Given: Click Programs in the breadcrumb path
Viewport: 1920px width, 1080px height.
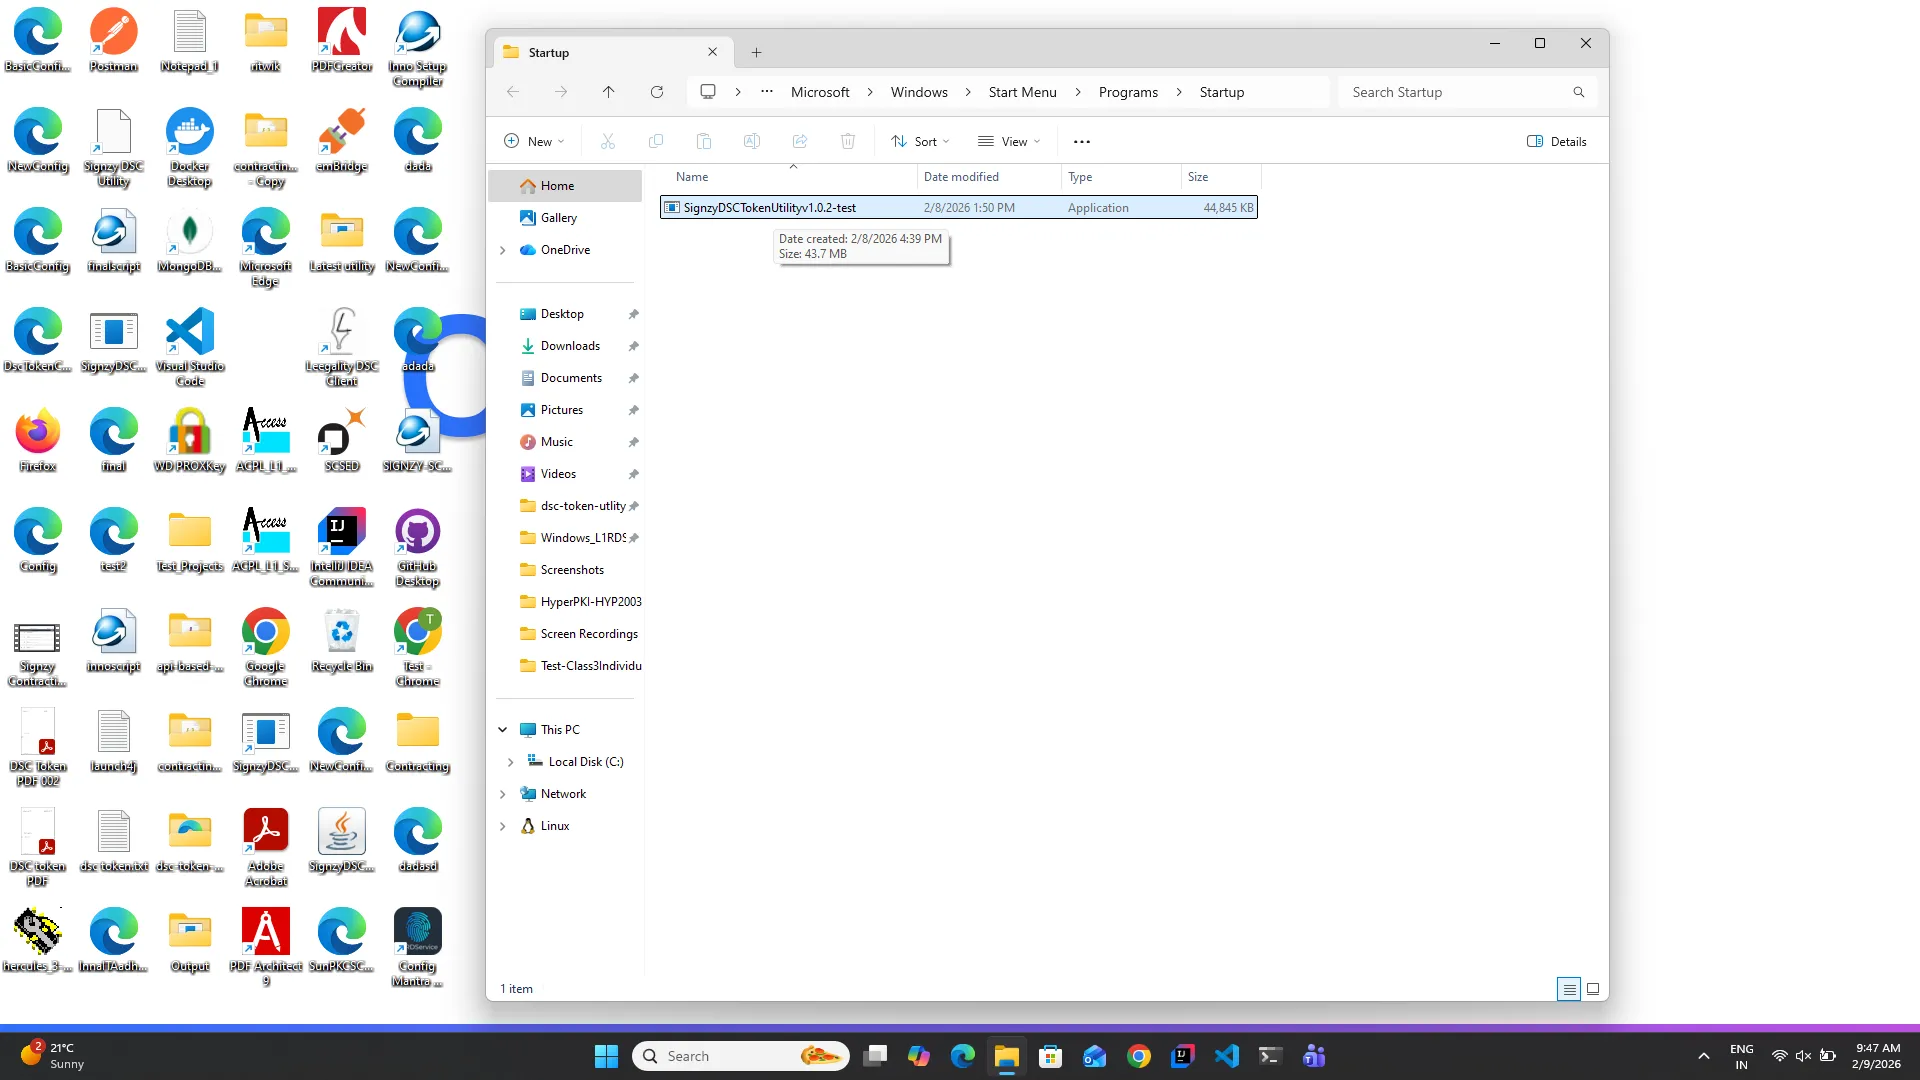Looking at the screenshot, I should (x=1128, y=92).
